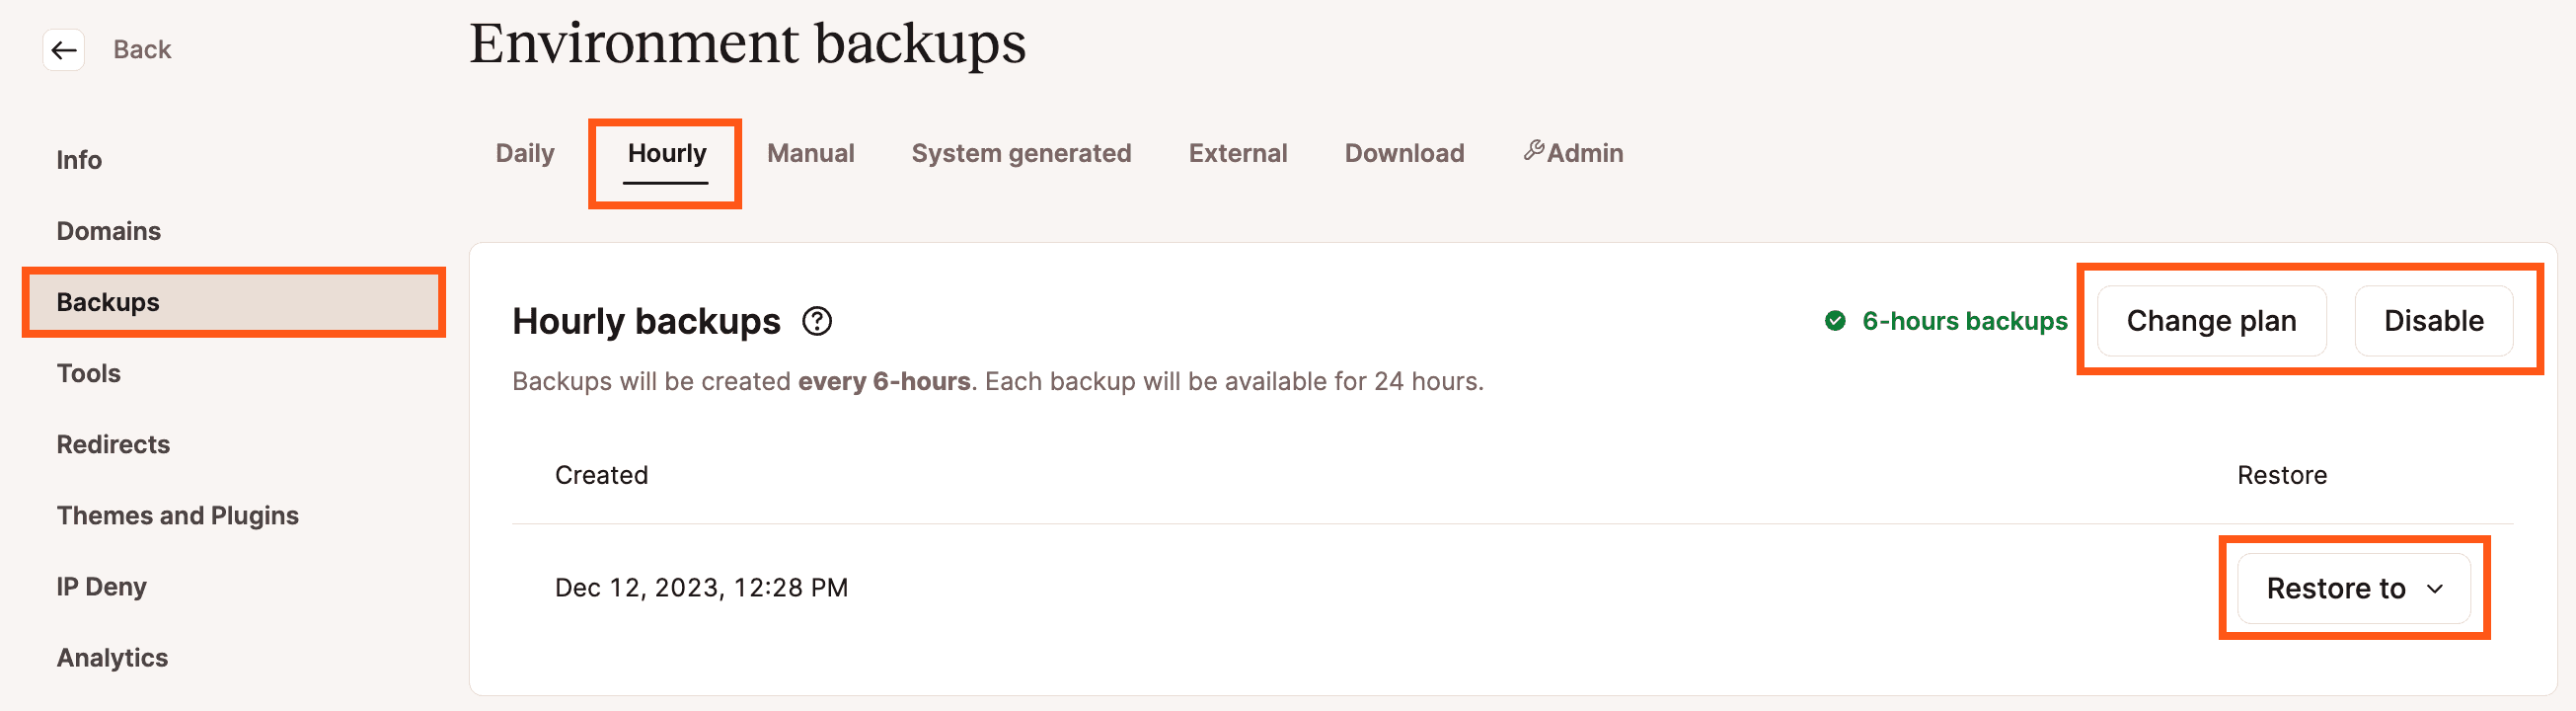Click the Hourly backups help icon
The width and height of the screenshot is (2576, 711).
coord(817,321)
